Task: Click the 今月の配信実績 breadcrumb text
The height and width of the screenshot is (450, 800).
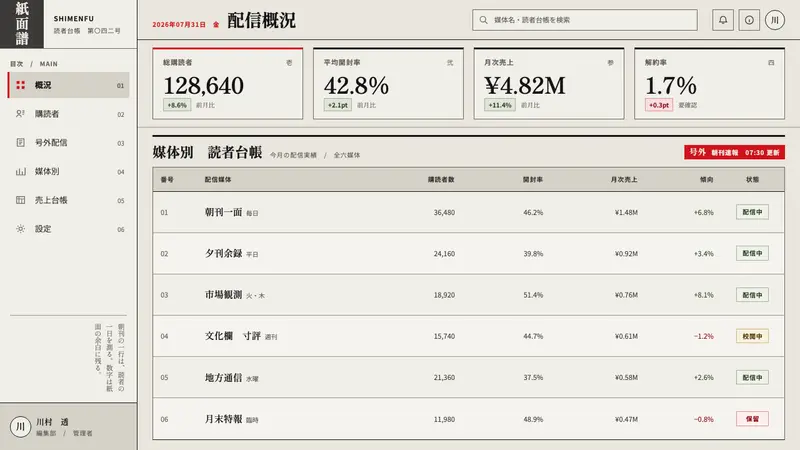Action: (x=293, y=155)
